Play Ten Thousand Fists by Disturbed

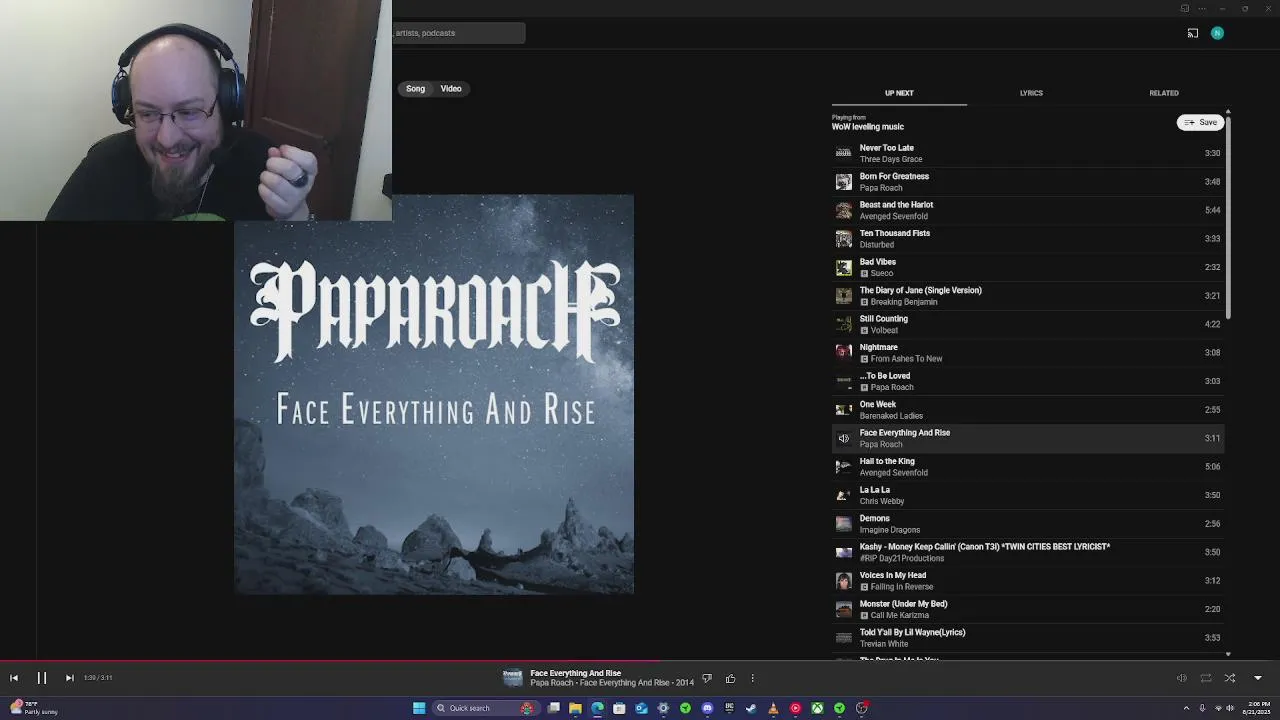1028,239
